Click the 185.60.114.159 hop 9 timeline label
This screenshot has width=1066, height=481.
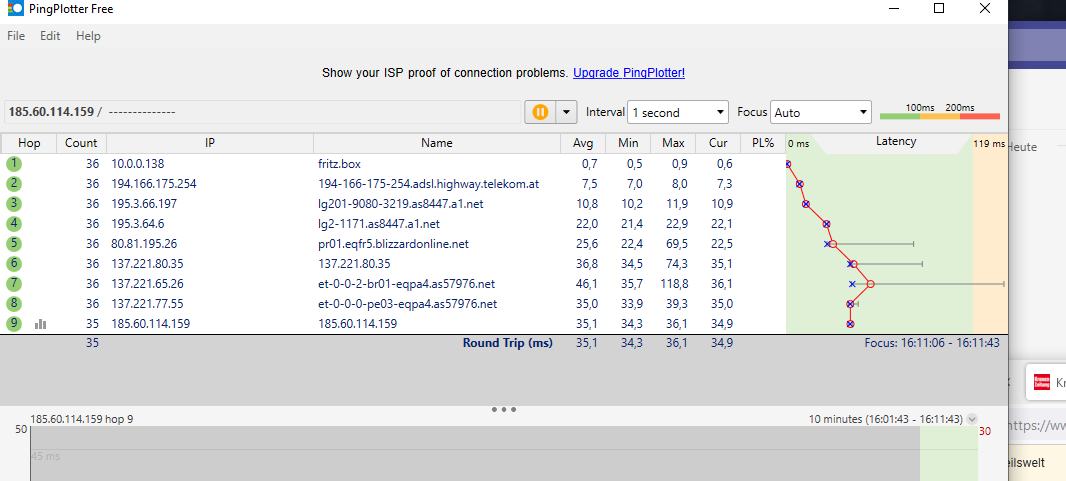(82, 419)
